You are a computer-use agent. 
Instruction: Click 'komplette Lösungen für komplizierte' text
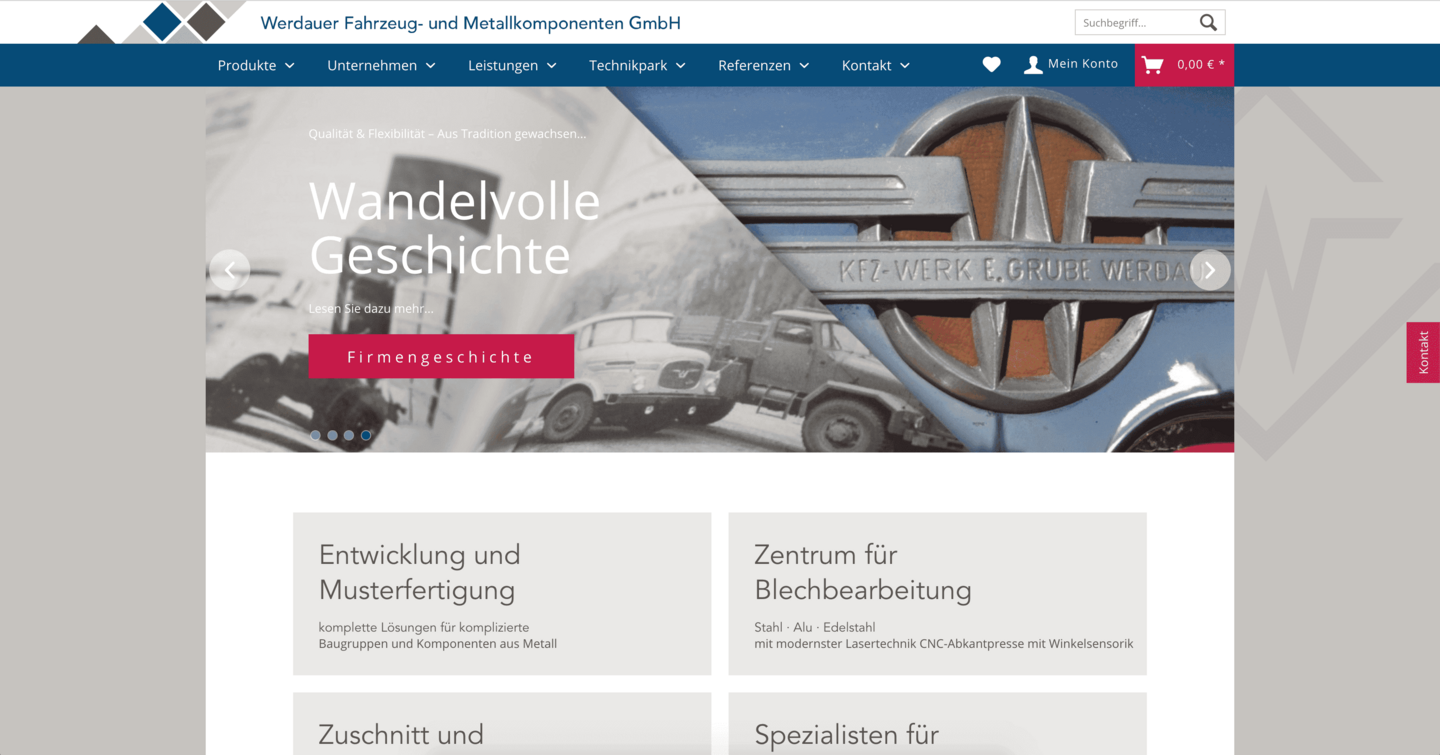424,628
